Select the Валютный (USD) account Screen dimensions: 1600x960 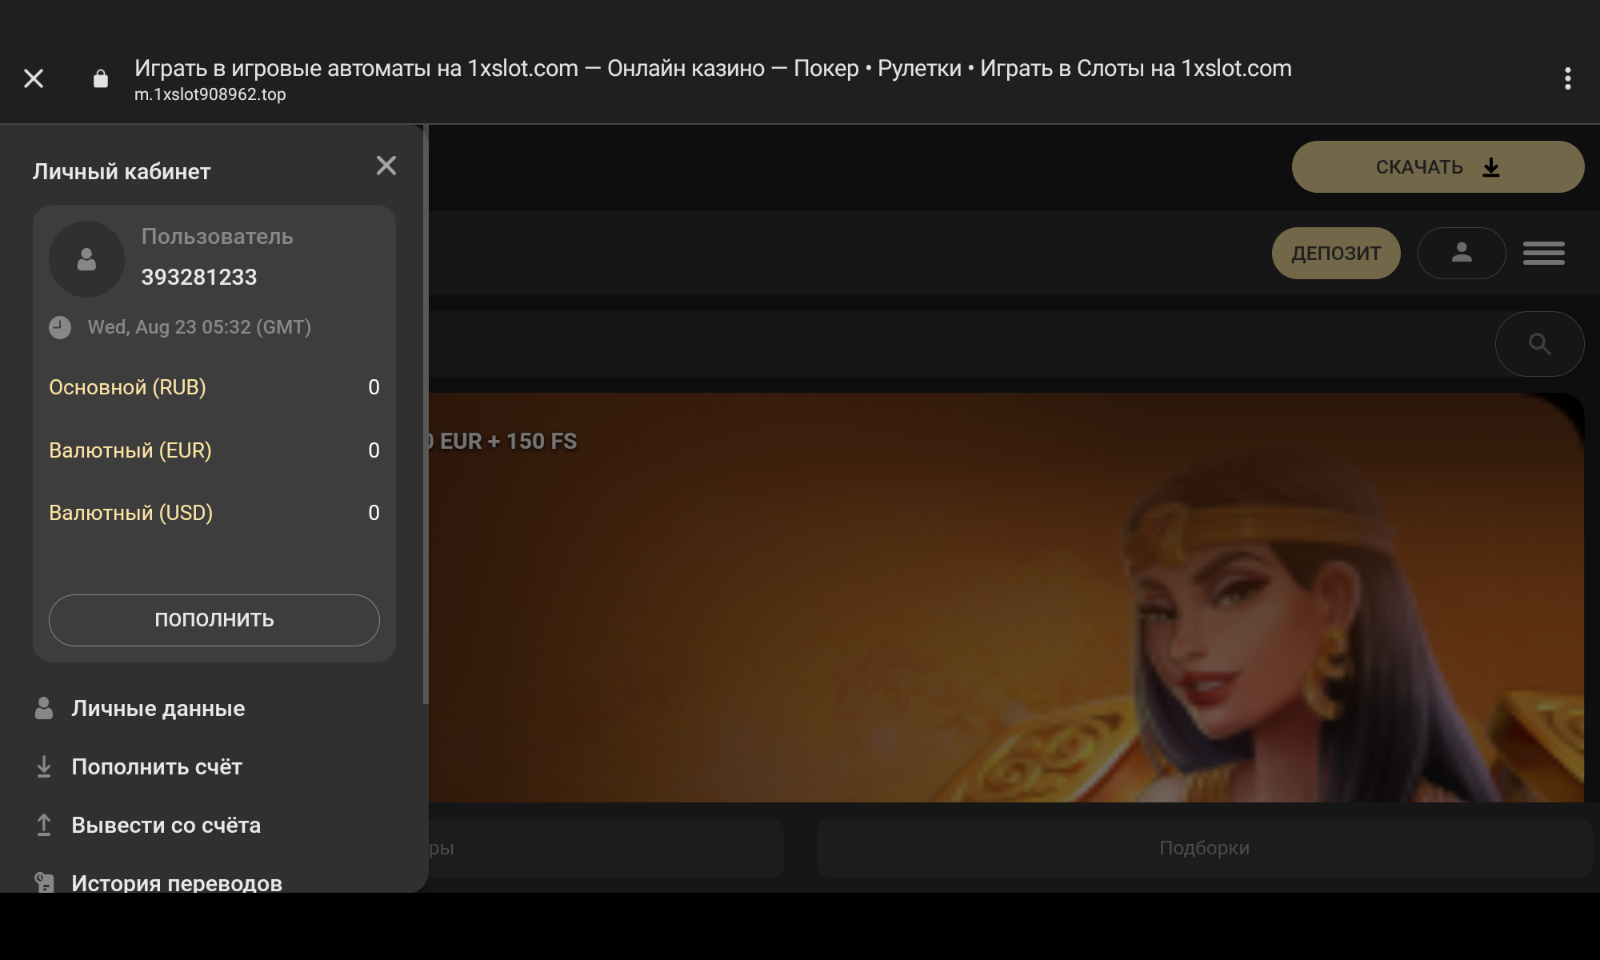[x=214, y=513]
